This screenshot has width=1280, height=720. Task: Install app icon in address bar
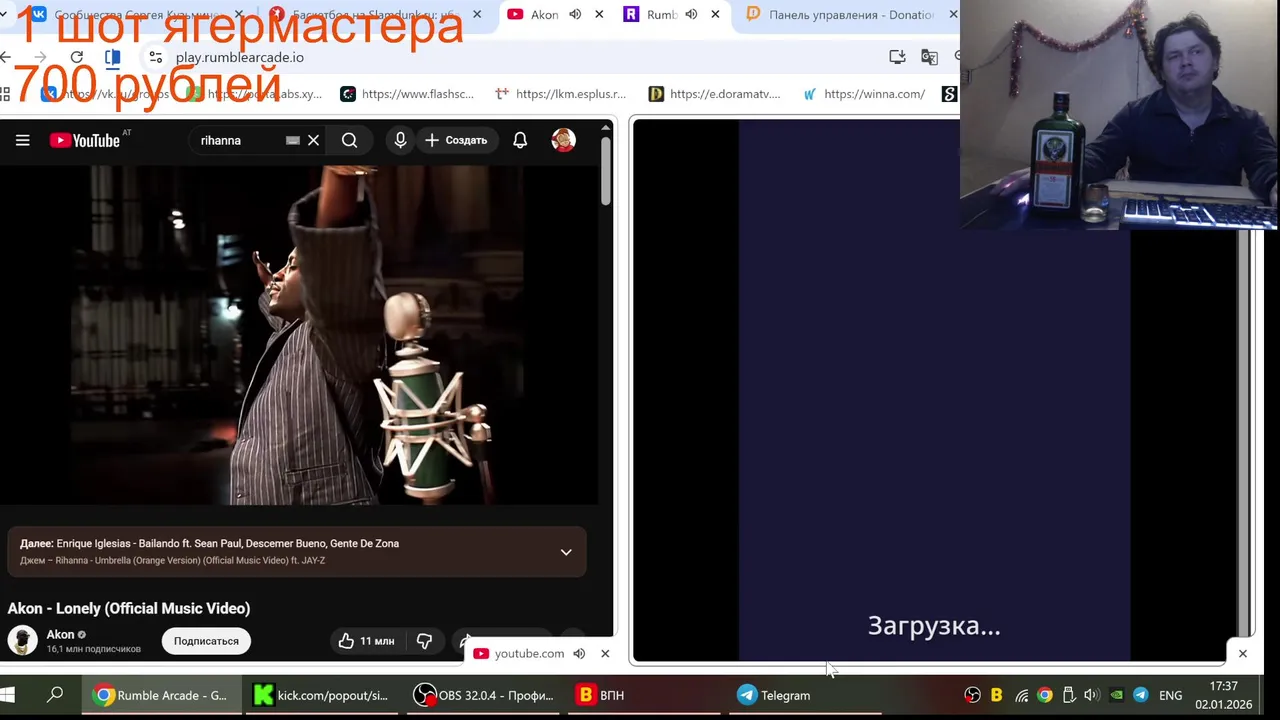pos(897,57)
